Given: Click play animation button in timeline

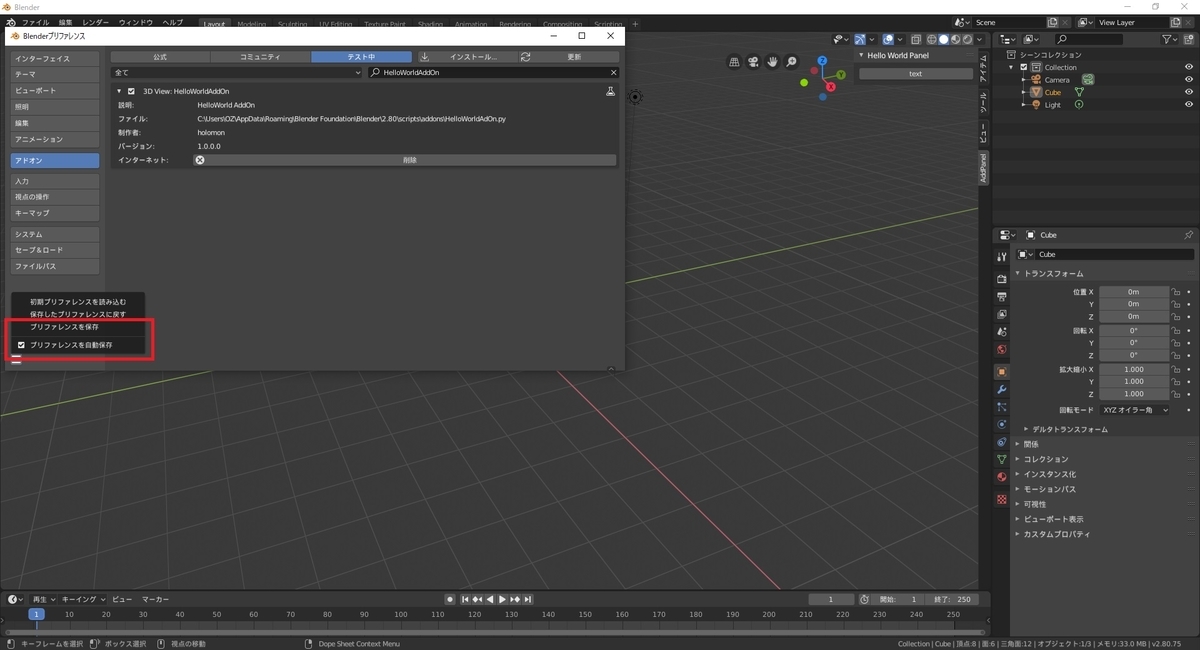Looking at the screenshot, I should tap(503, 599).
